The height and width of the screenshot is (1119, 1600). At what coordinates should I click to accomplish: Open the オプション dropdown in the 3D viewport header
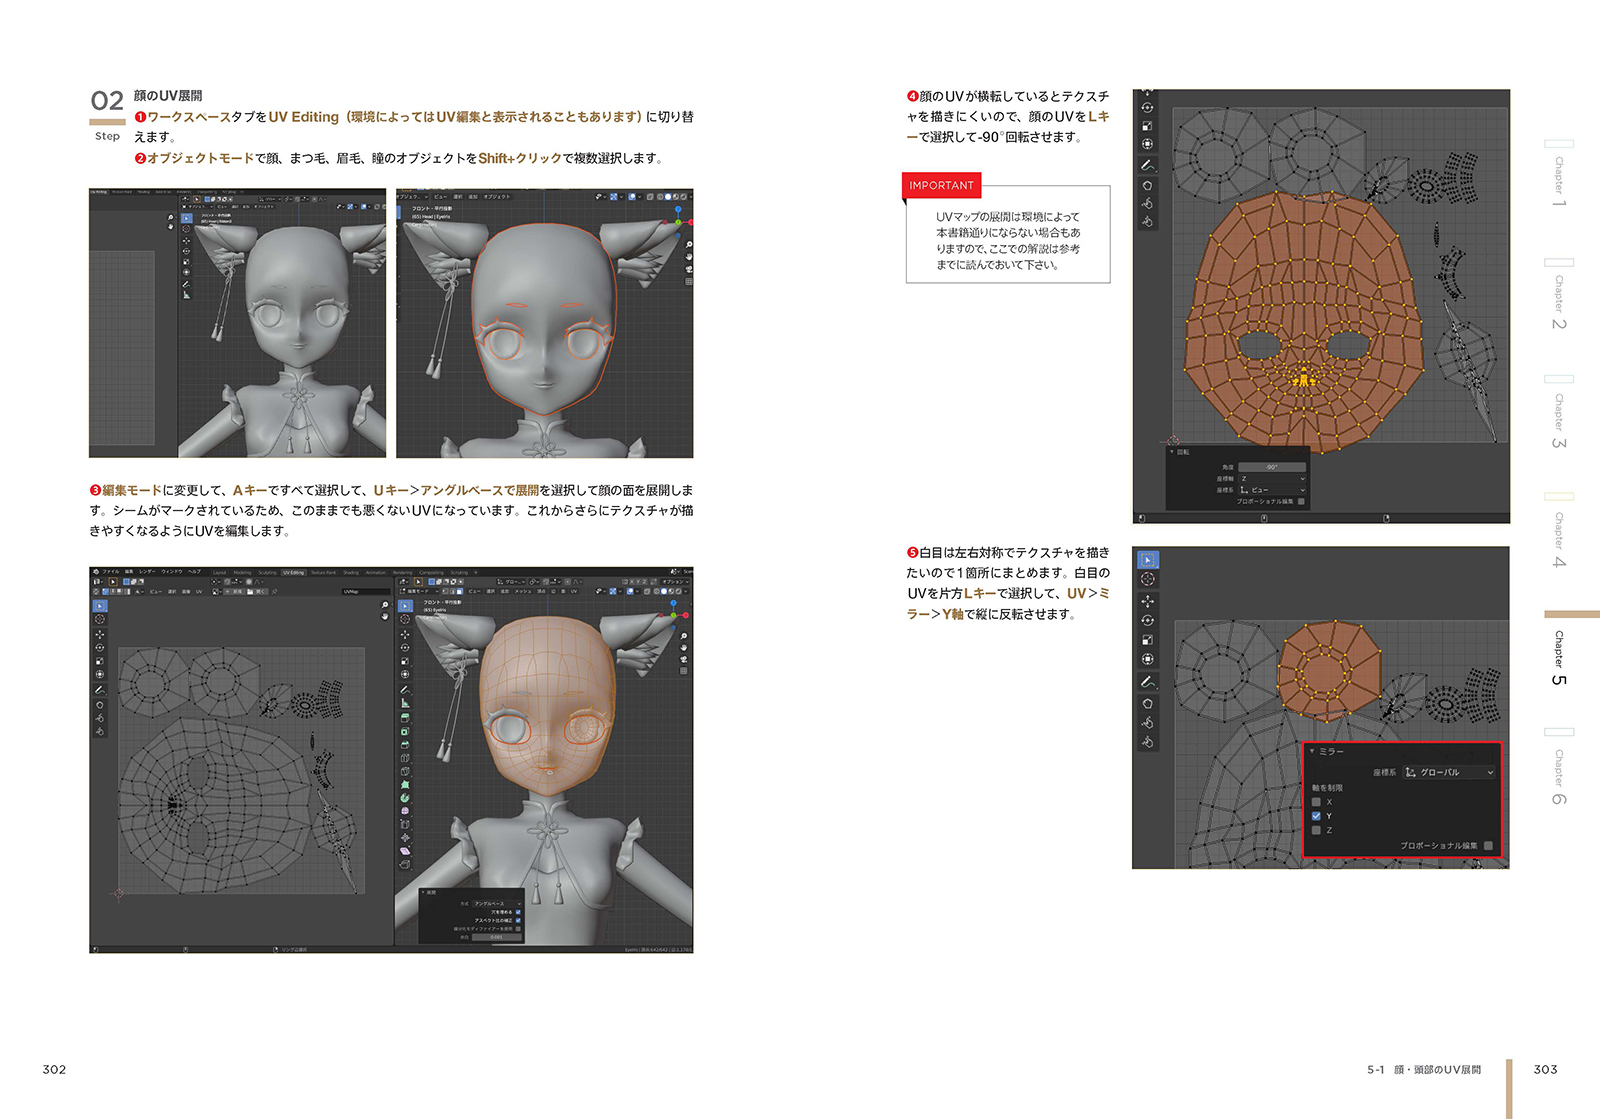pos(674,581)
